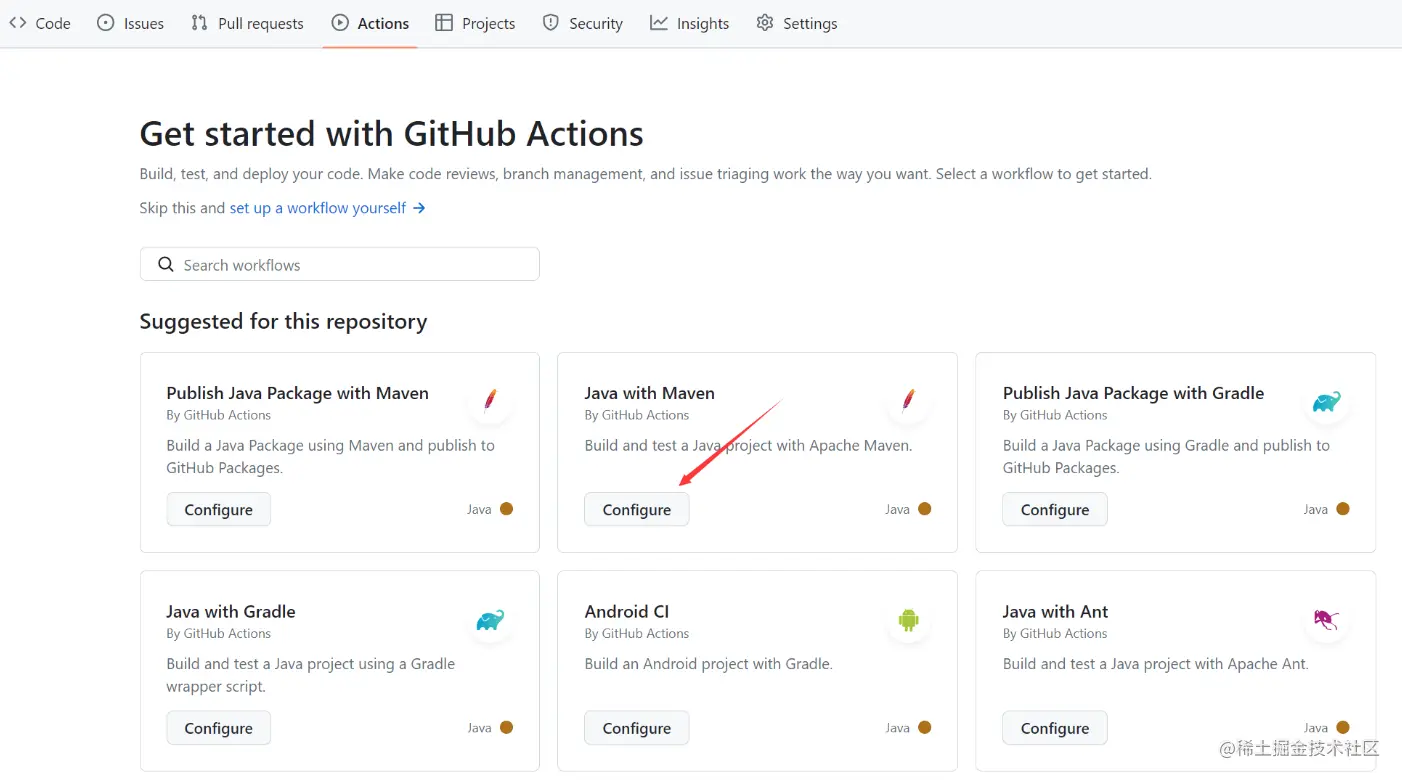Image resolution: width=1402 pixels, height=781 pixels.
Task: Go to the Insights tab
Action: pyautogui.click(x=689, y=23)
